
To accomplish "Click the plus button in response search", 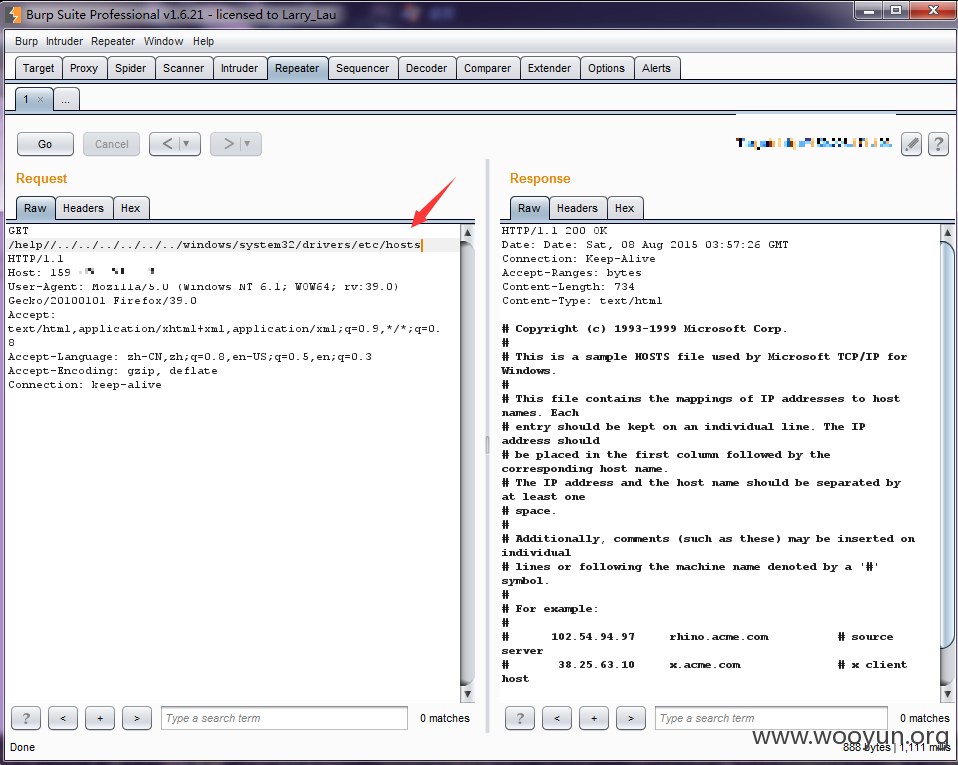I will click(x=594, y=718).
